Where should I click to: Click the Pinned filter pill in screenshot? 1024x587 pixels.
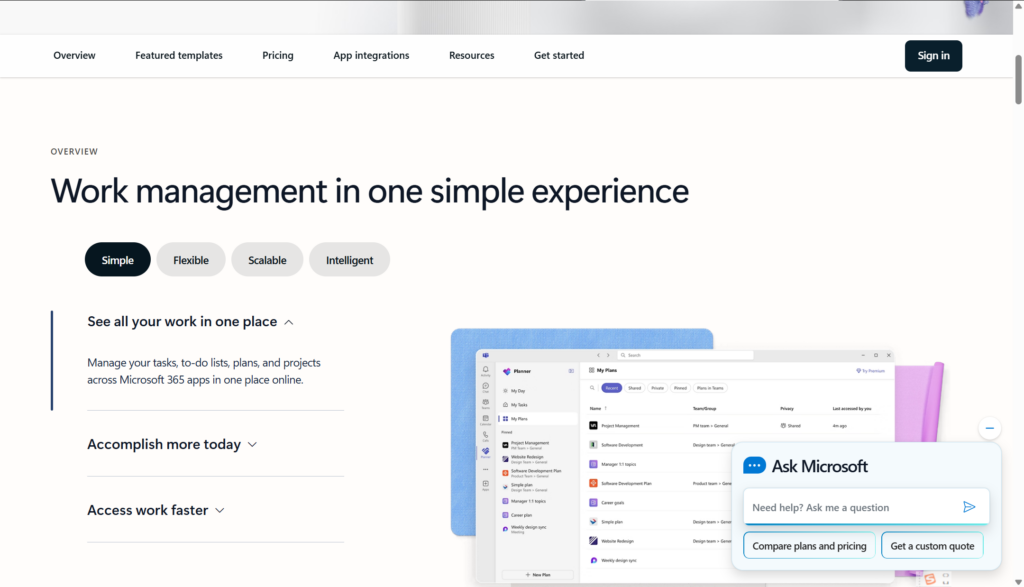pos(680,388)
